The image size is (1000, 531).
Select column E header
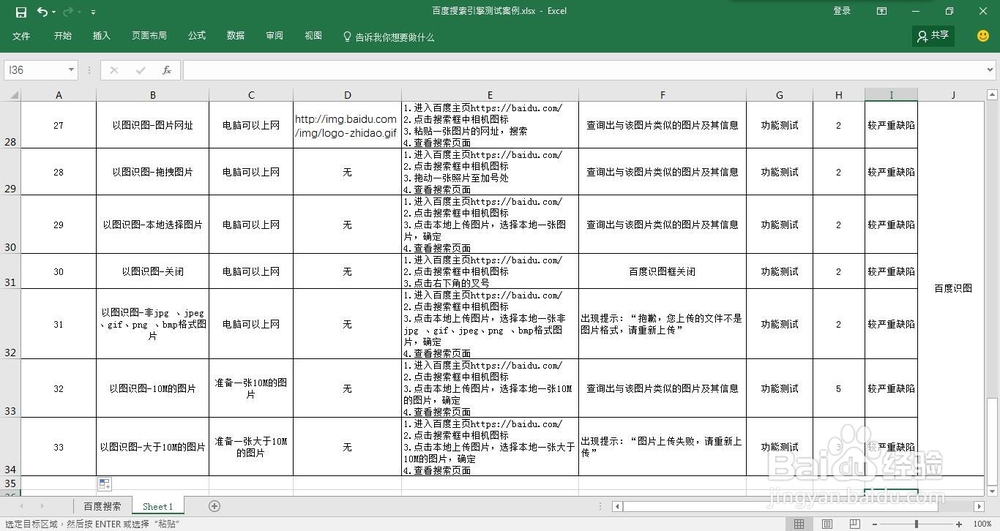pyautogui.click(x=490, y=95)
